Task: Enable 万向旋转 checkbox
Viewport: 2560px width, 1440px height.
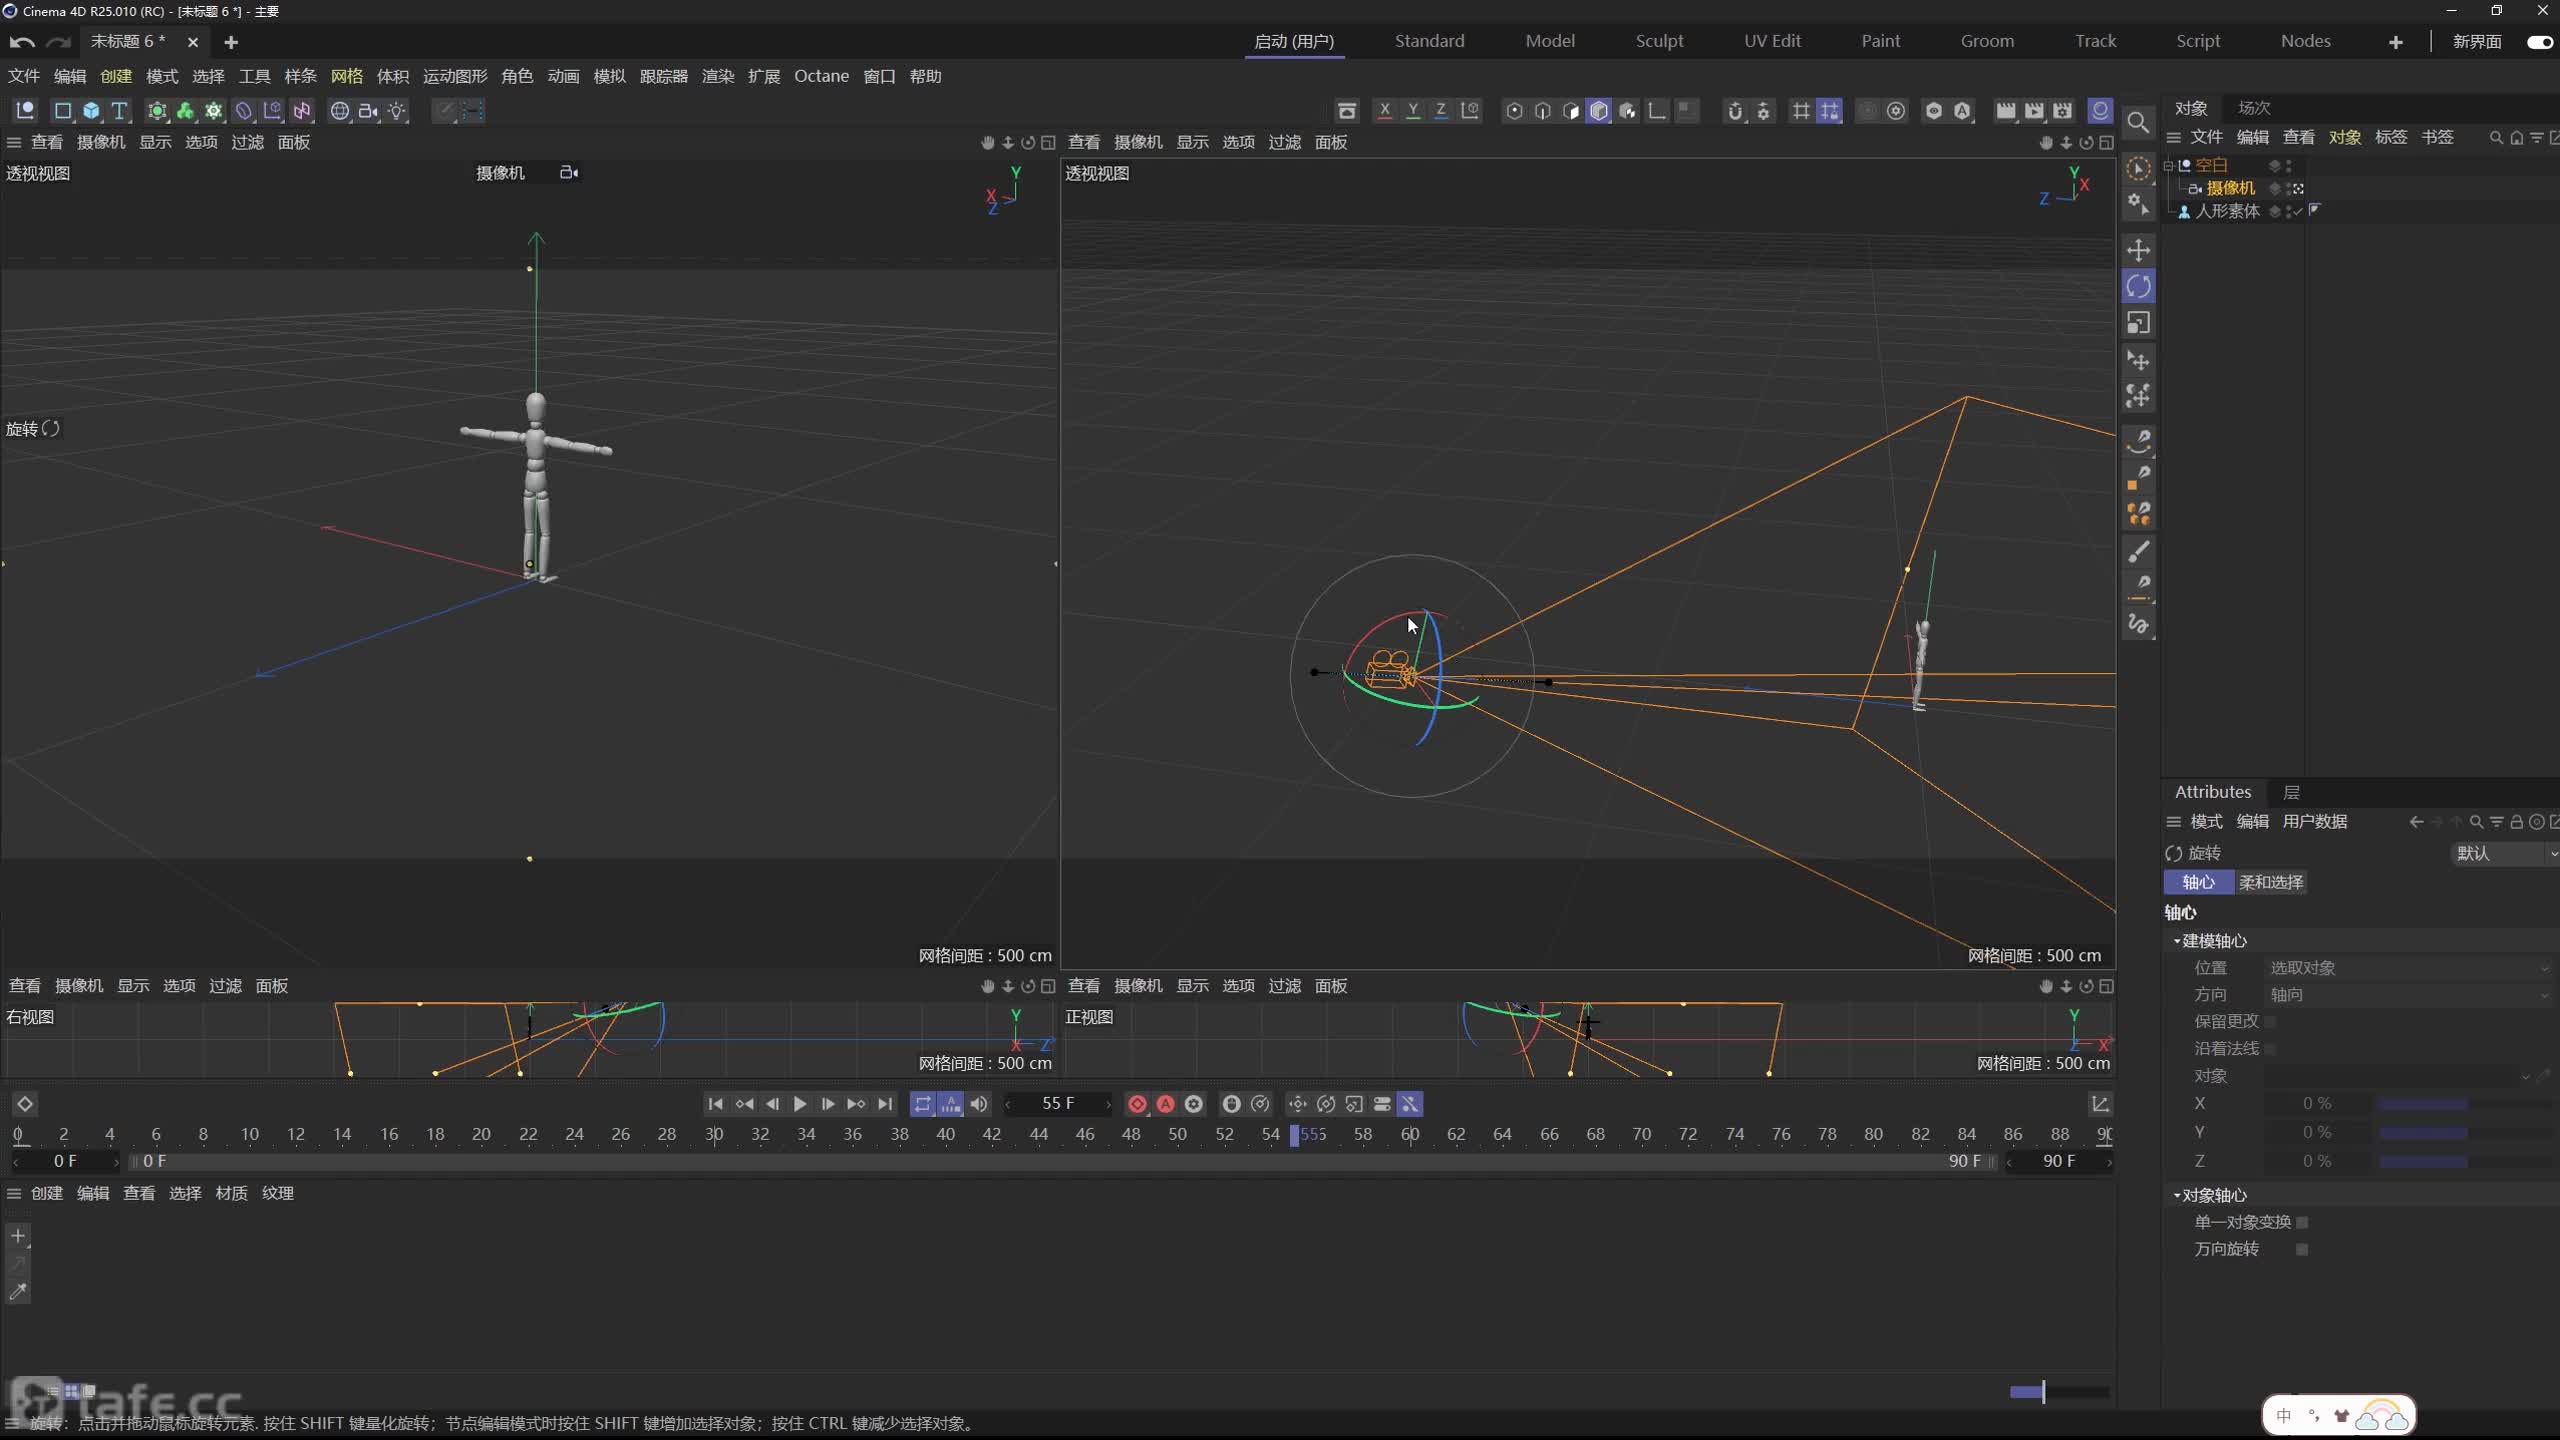Action: point(2302,1249)
